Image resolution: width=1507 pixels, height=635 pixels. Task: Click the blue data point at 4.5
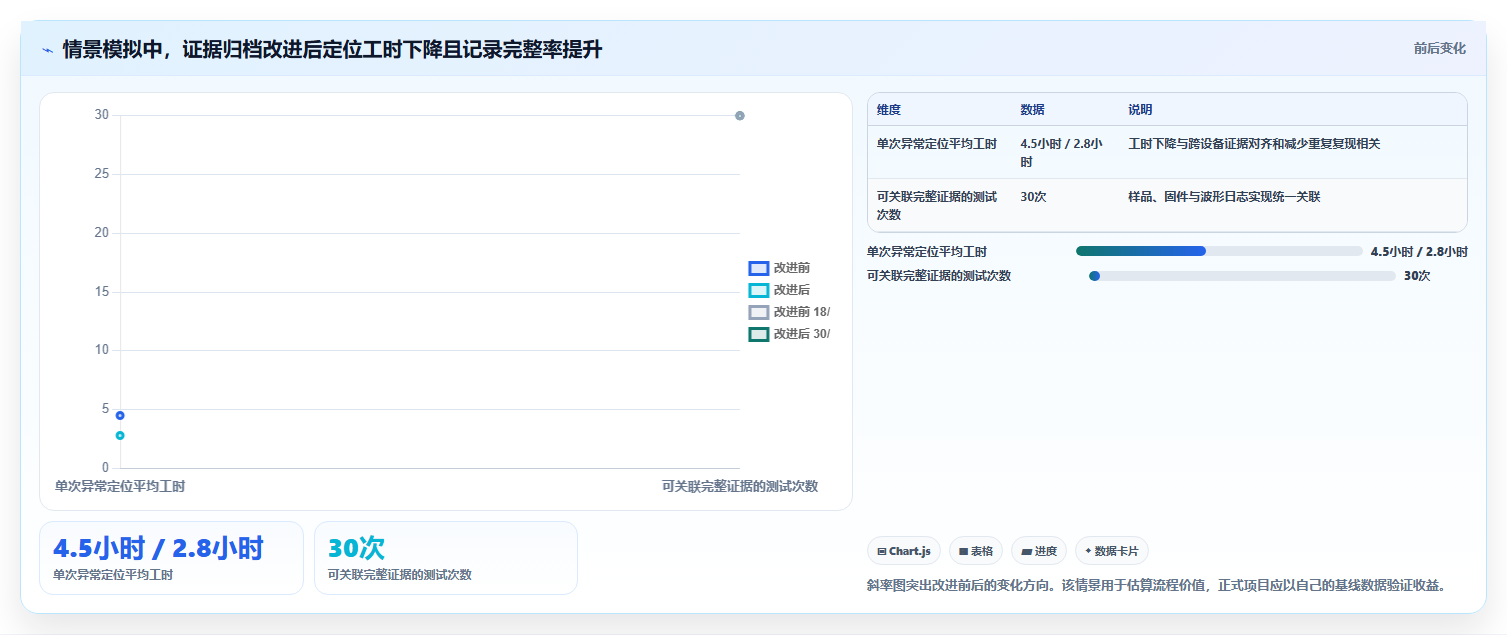coord(120,415)
